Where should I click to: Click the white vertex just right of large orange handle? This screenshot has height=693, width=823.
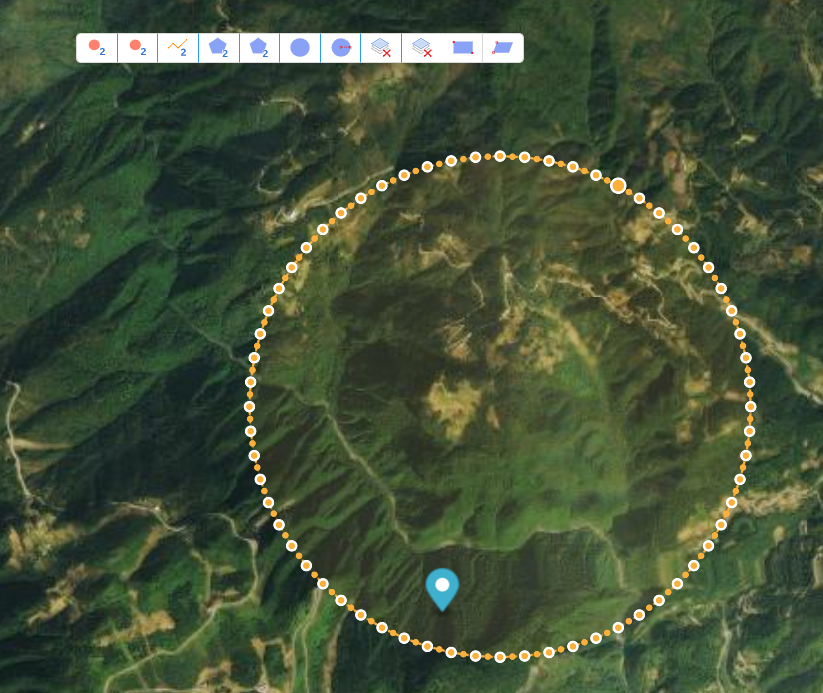pyautogui.click(x=640, y=198)
